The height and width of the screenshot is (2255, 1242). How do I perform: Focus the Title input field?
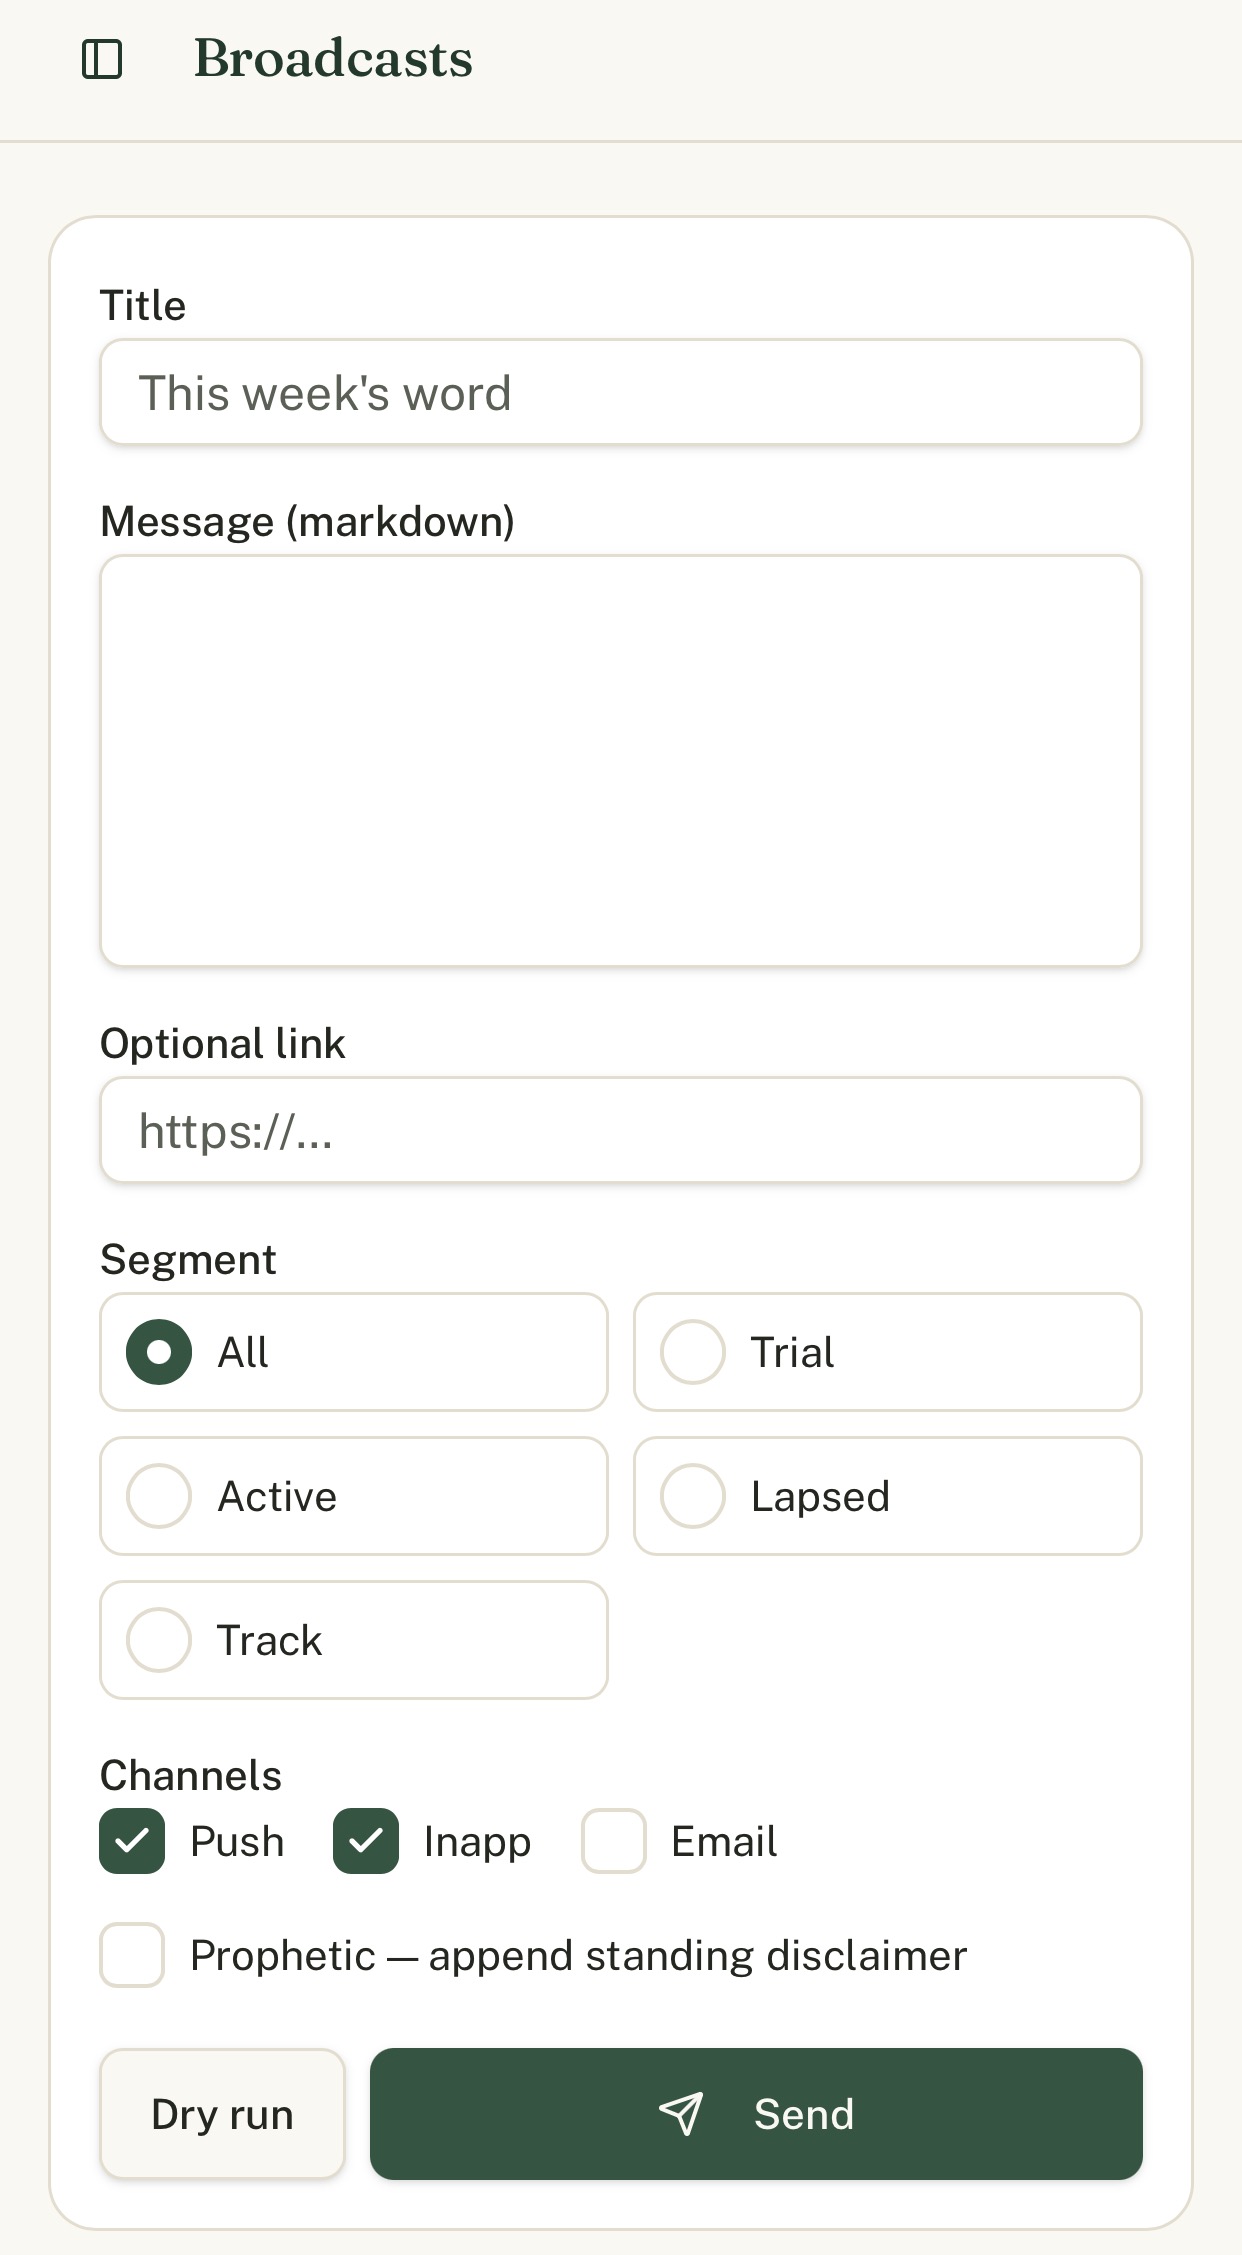pyautogui.click(x=621, y=392)
